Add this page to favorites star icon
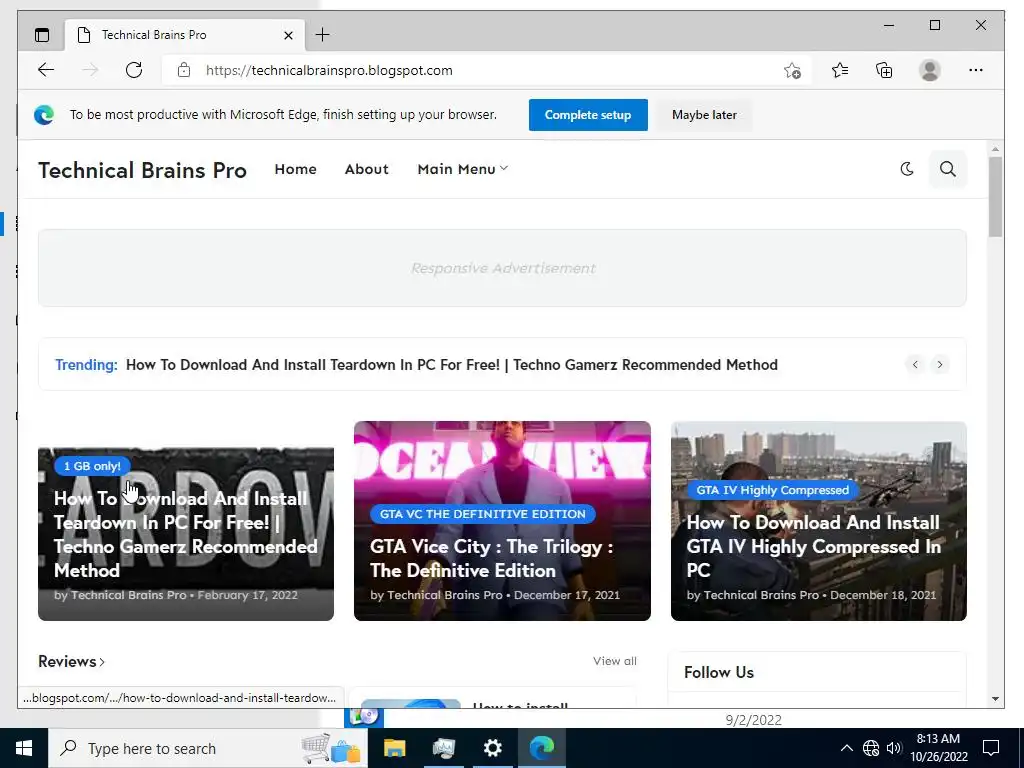Screen dimensions: 1024x768 792,70
